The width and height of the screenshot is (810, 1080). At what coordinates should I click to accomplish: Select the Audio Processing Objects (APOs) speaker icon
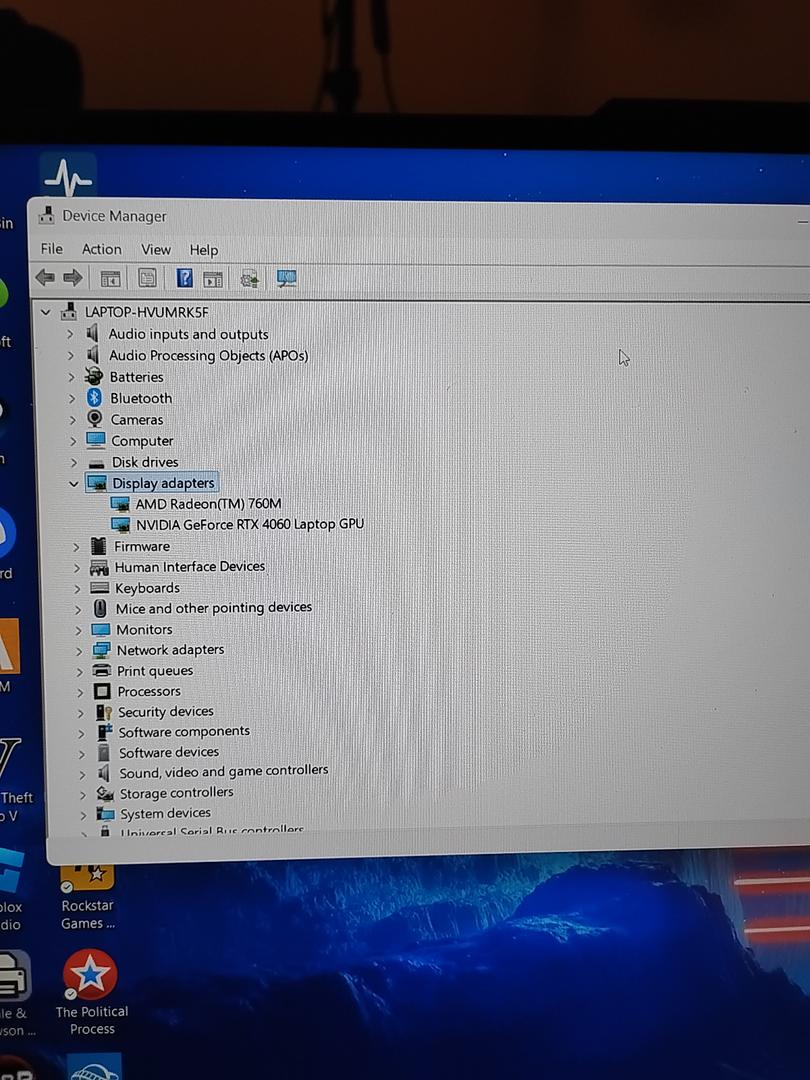pos(92,355)
